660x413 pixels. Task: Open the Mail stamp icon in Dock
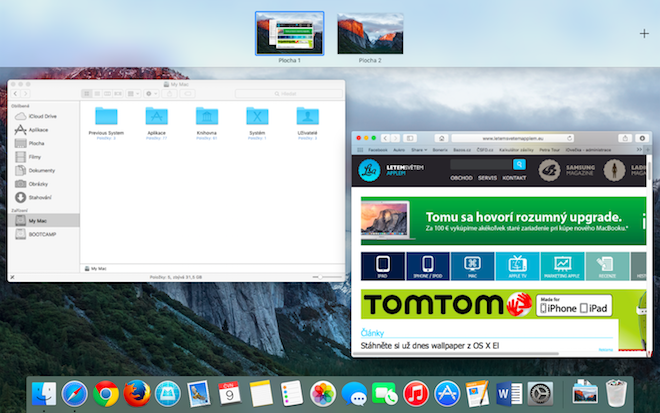(x=198, y=394)
